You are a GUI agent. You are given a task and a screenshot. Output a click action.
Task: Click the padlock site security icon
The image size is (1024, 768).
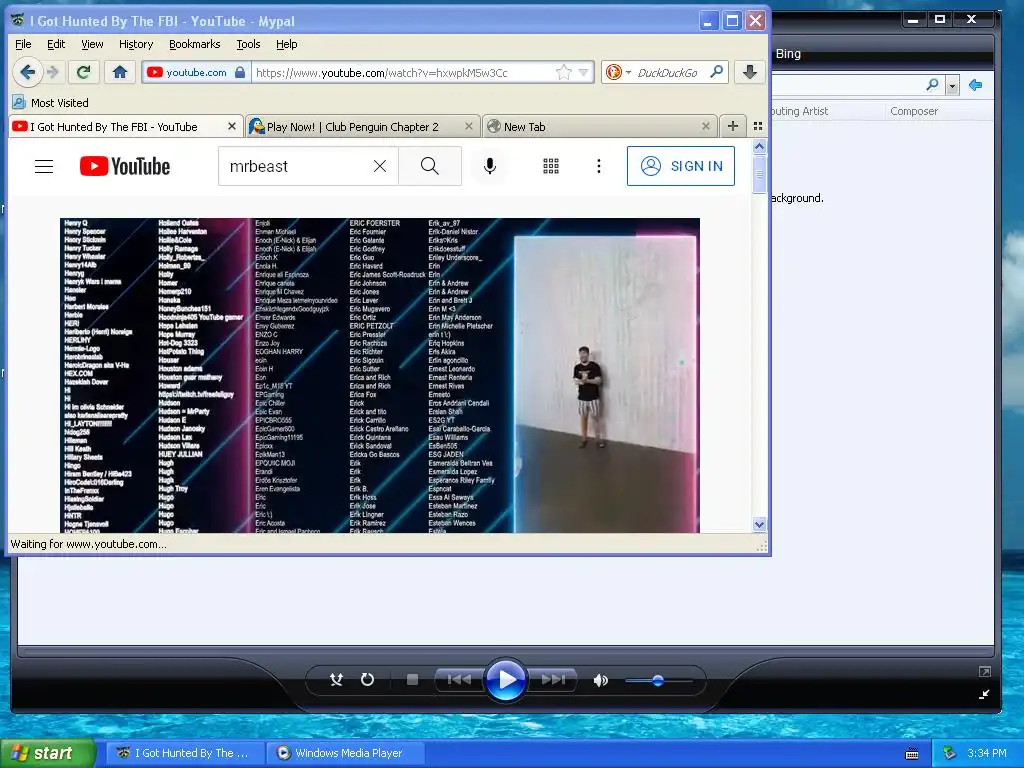coord(240,72)
